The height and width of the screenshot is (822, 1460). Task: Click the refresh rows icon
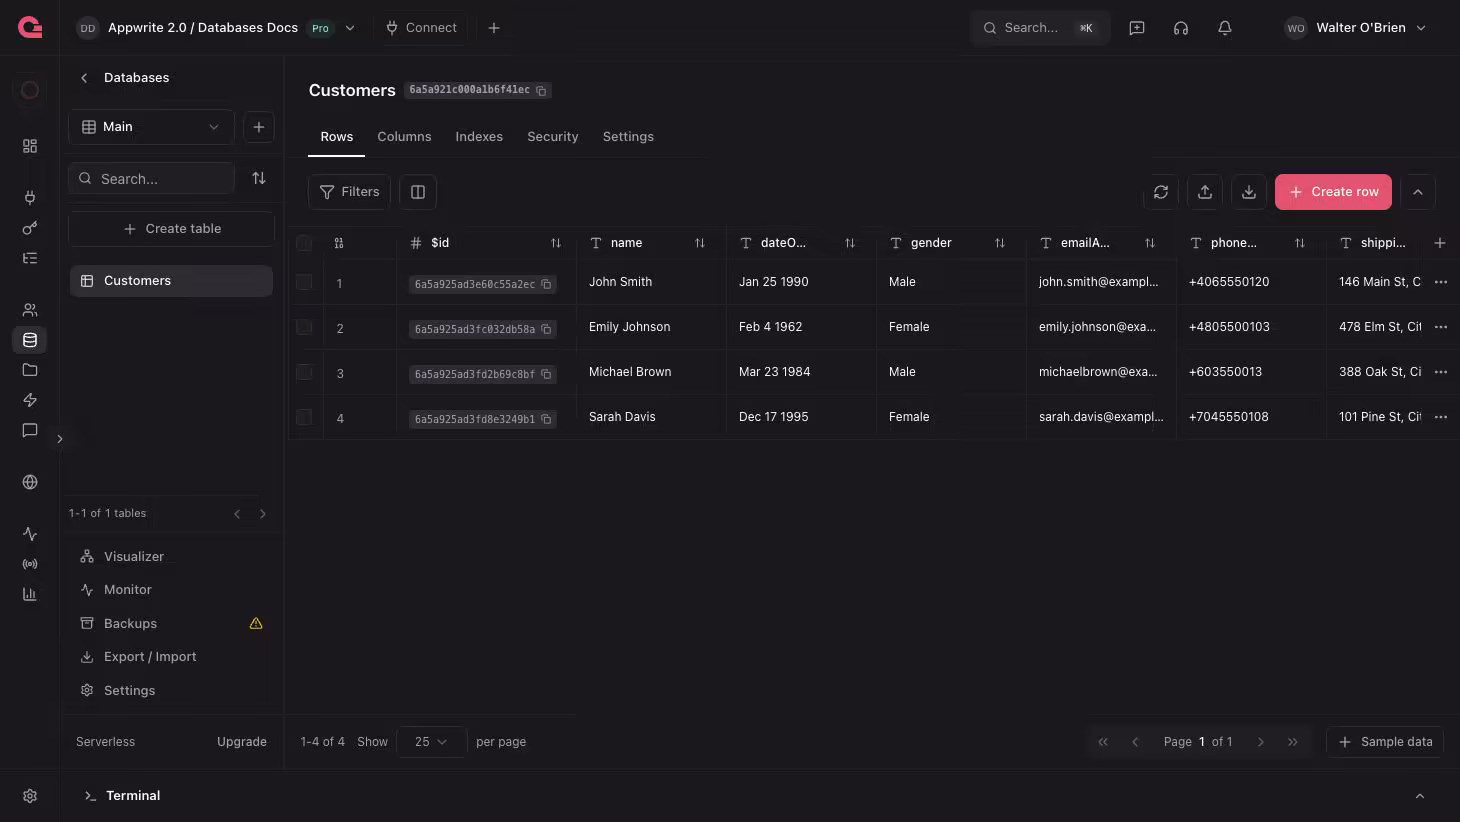point(1161,192)
